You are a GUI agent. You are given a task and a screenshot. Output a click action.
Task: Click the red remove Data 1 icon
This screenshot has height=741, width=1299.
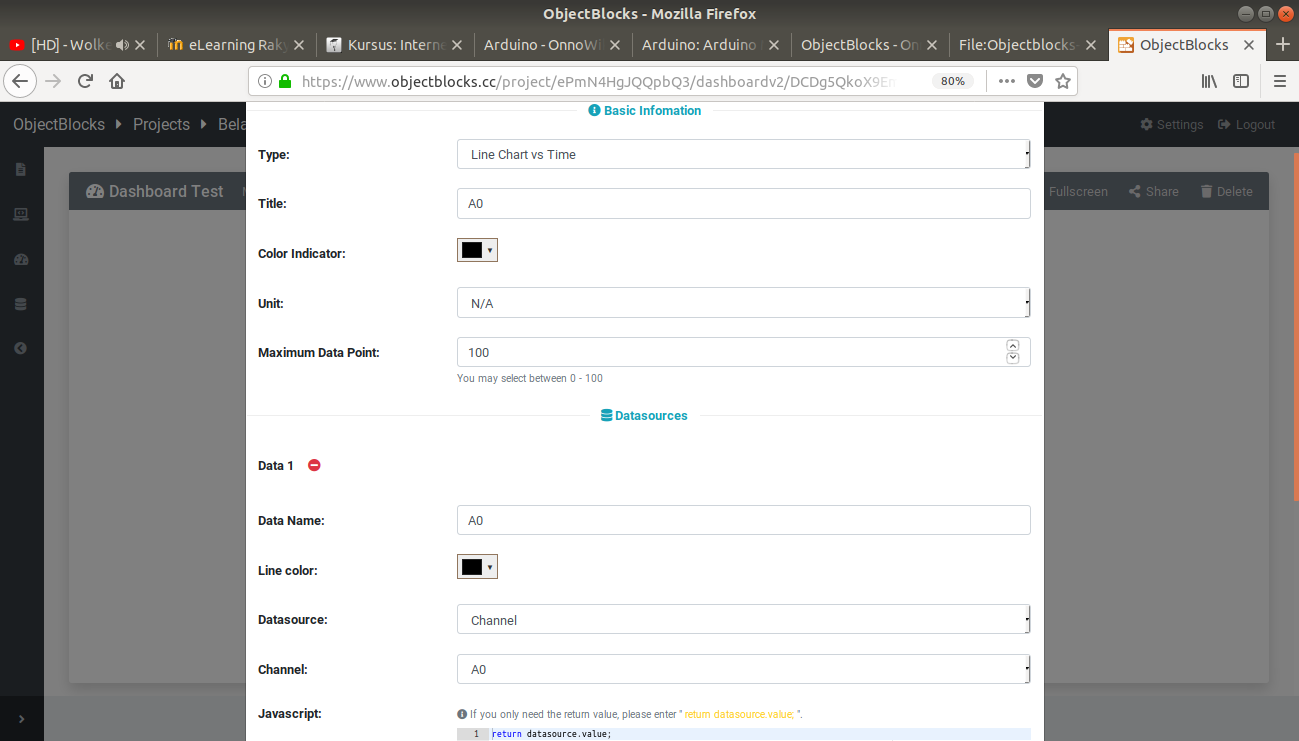(x=314, y=465)
